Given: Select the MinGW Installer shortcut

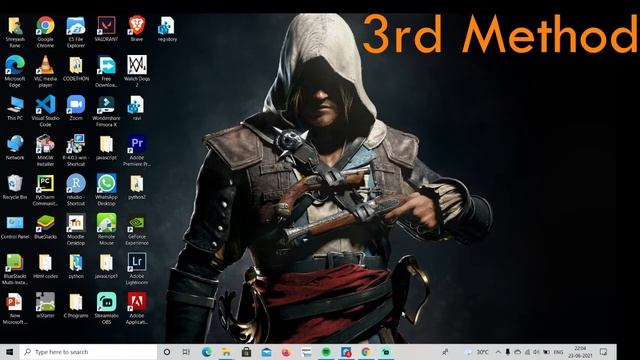Looking at the screenshot, I should point(45,150).
